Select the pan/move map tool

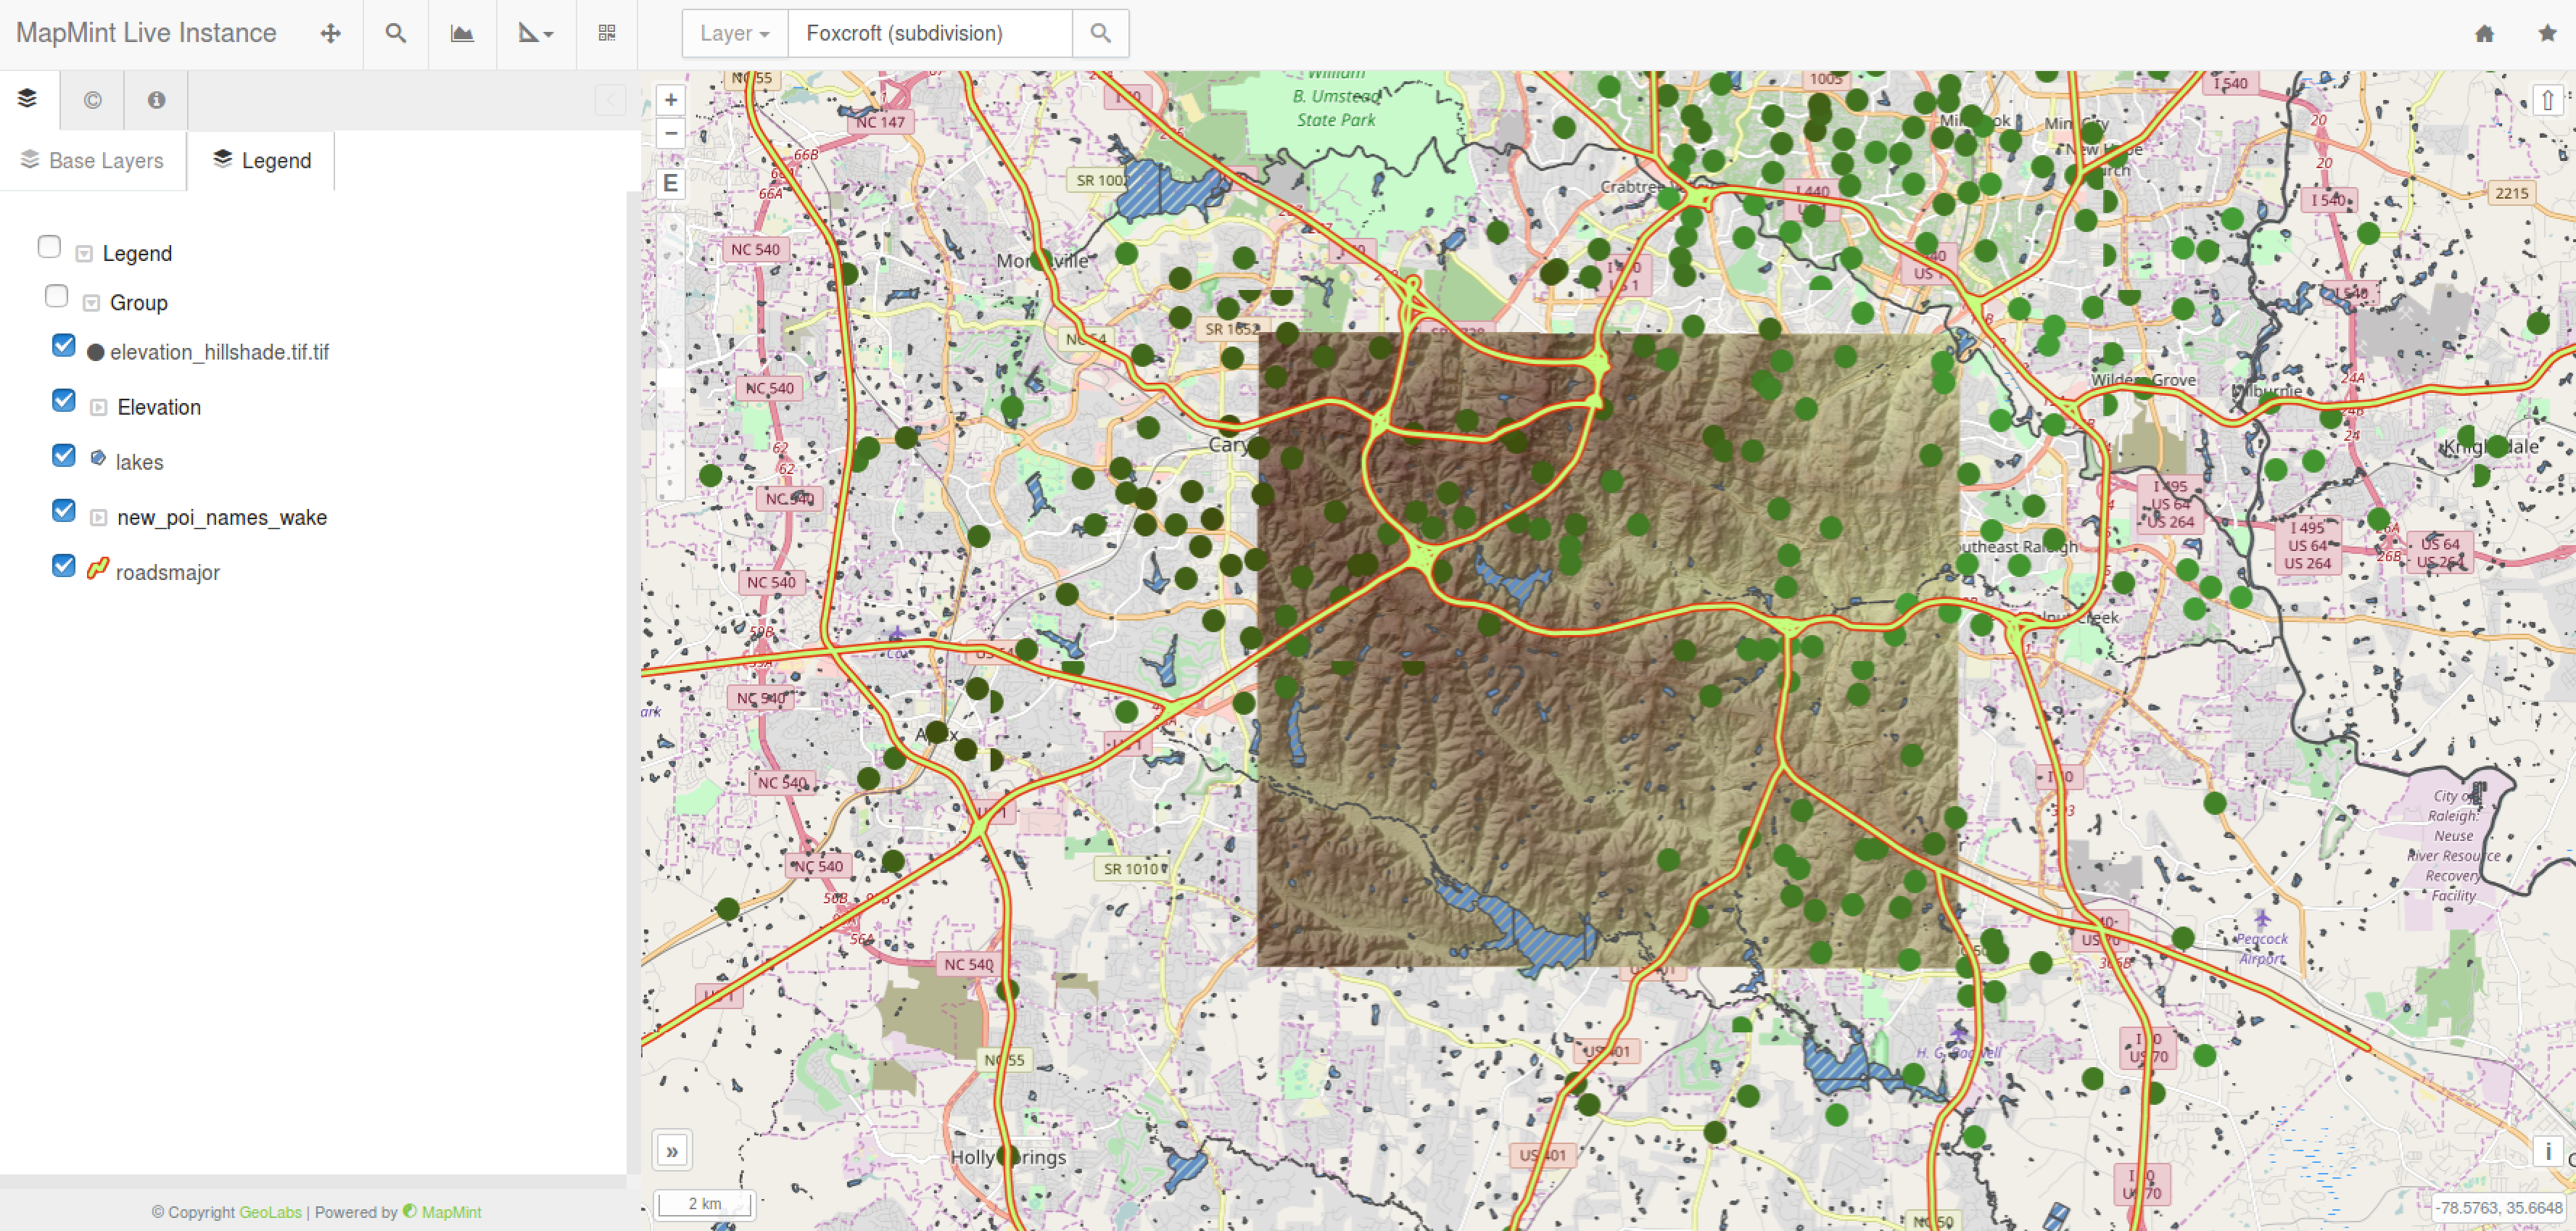330,34
